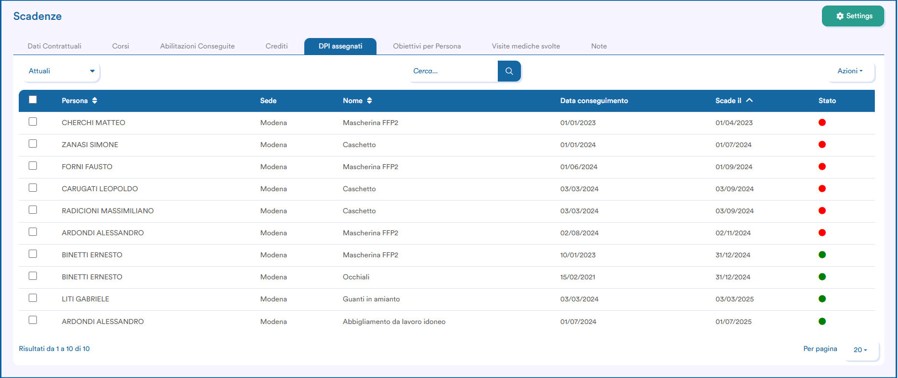Open Obiettivi per Persona tab
Image resolution: width=898 pixels, height=378 pixels.
click(x=427, y=46)
